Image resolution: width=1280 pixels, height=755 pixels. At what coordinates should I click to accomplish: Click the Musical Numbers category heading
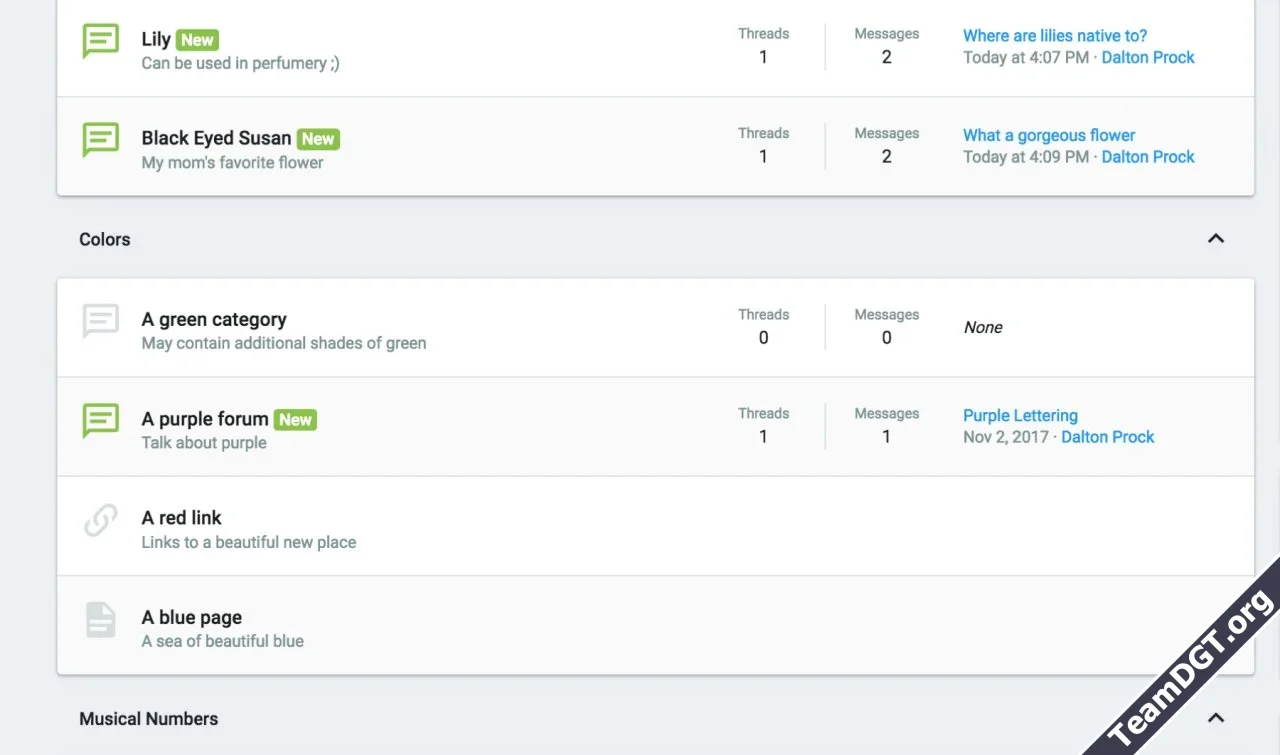149,719
